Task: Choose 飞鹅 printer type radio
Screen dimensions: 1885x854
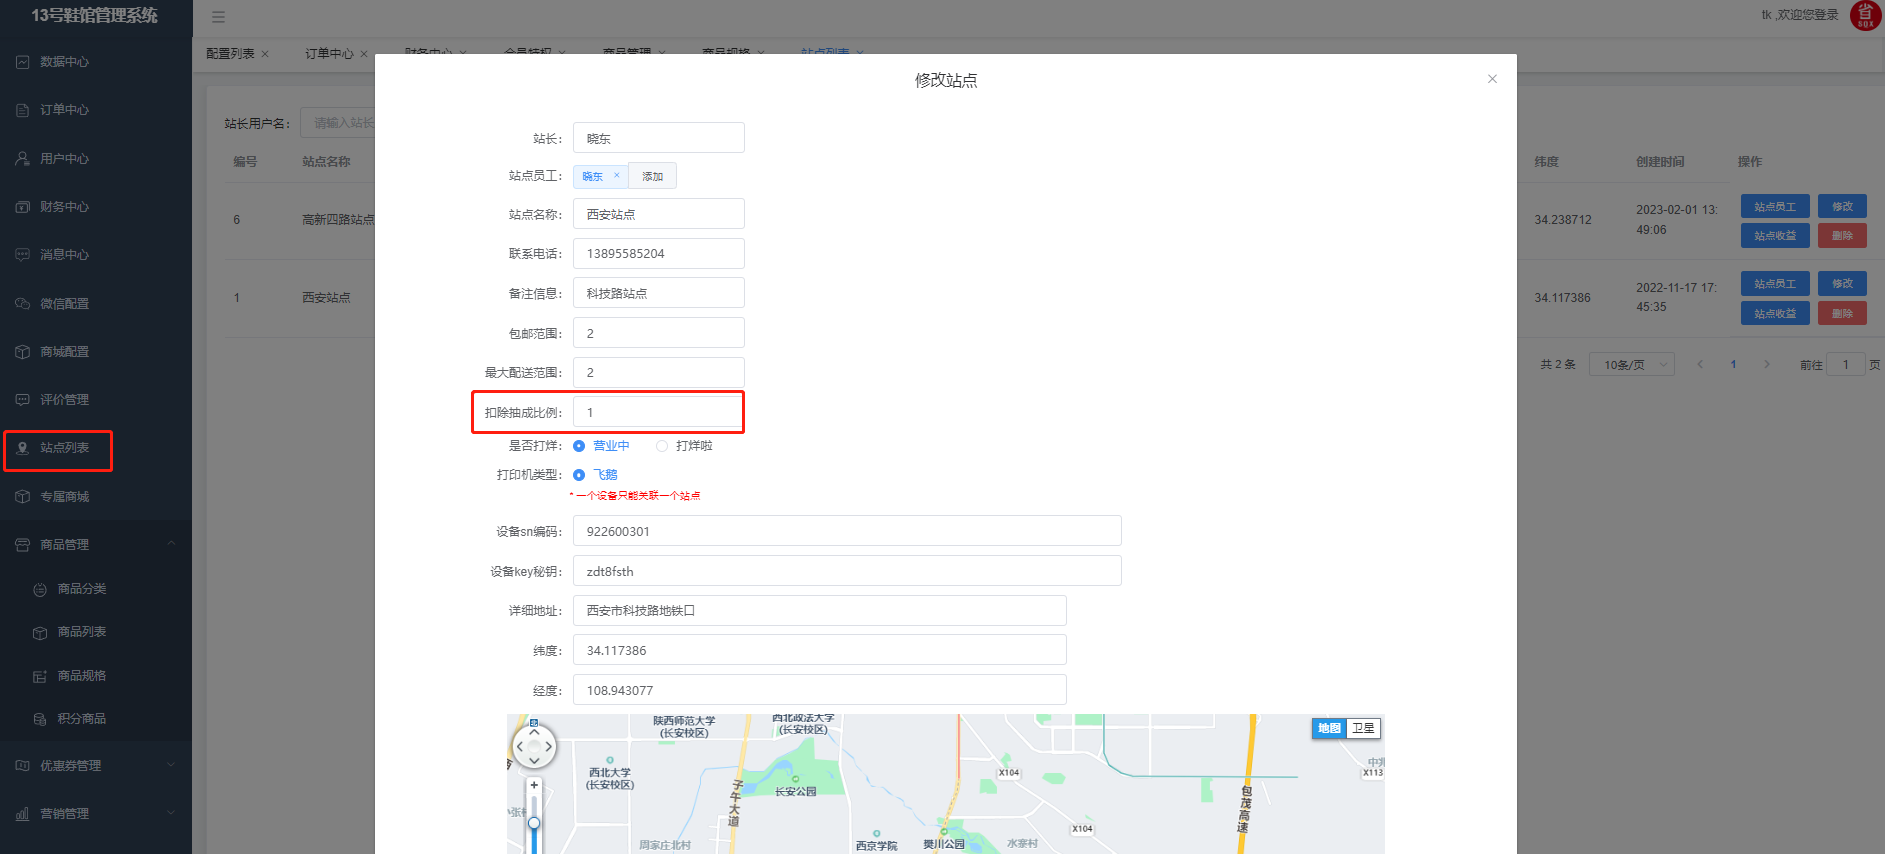Action: click(x=579, y=475)
